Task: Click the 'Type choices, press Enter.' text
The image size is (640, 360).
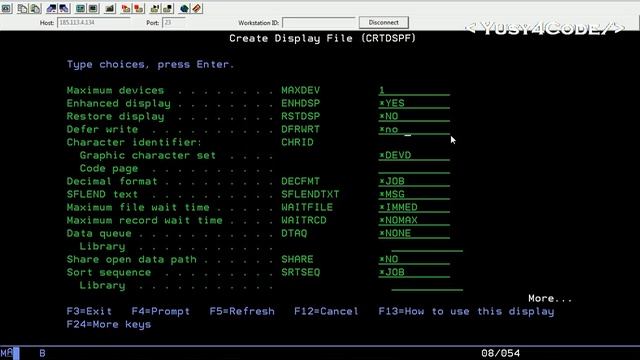Action: pyautogui.click(x=151, y=64)
